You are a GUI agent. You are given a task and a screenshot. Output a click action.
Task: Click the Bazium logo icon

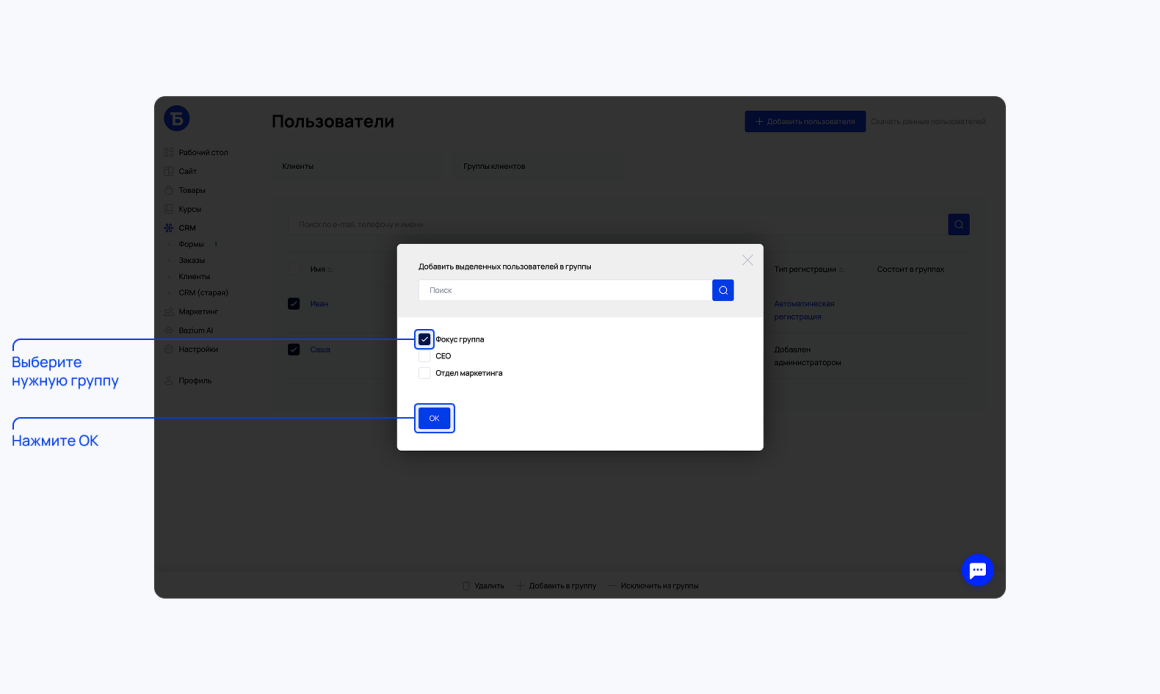click(177, 118)
